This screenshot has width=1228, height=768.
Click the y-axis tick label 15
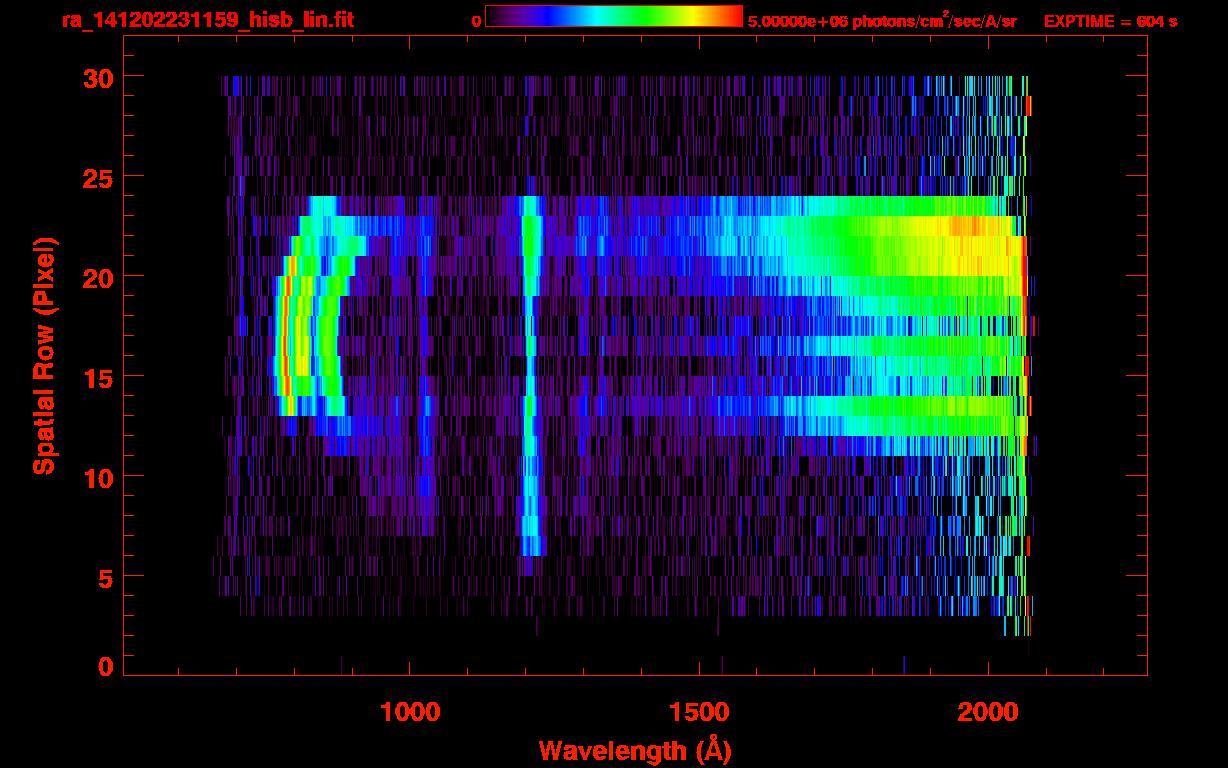click(98, 377)
